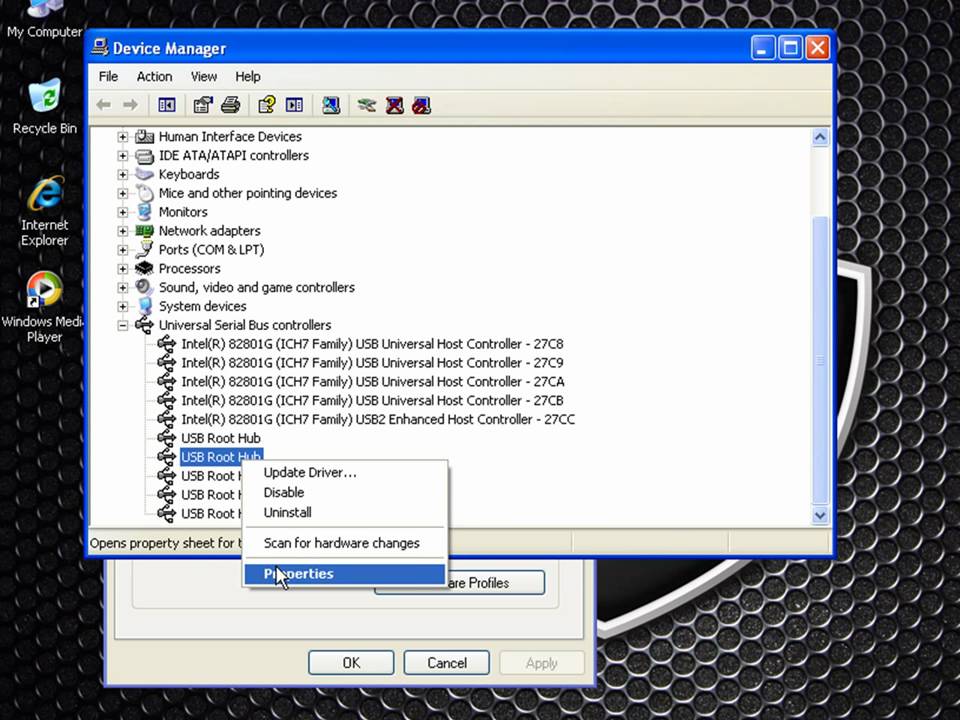
Task: Select the System devices label
Action: pos(203,306)
